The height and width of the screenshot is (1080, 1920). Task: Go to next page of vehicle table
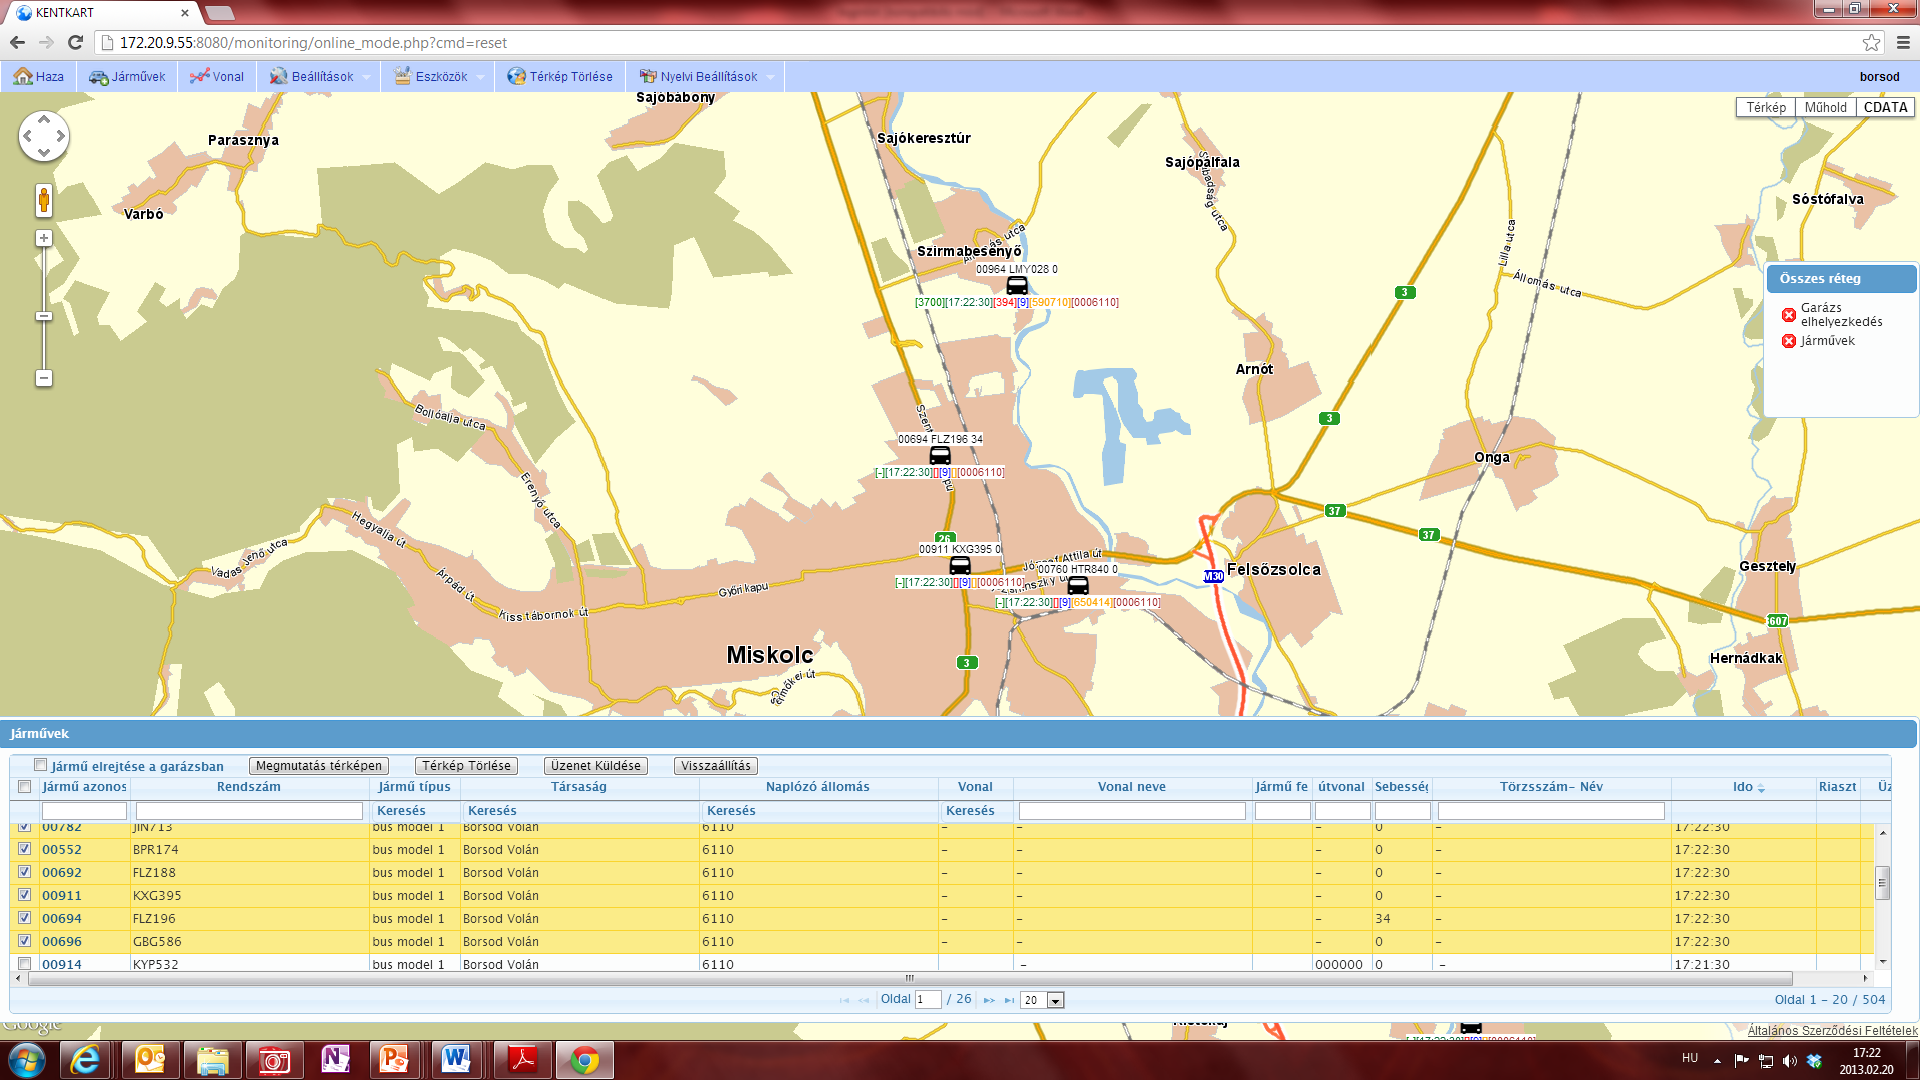[989, 1000]
